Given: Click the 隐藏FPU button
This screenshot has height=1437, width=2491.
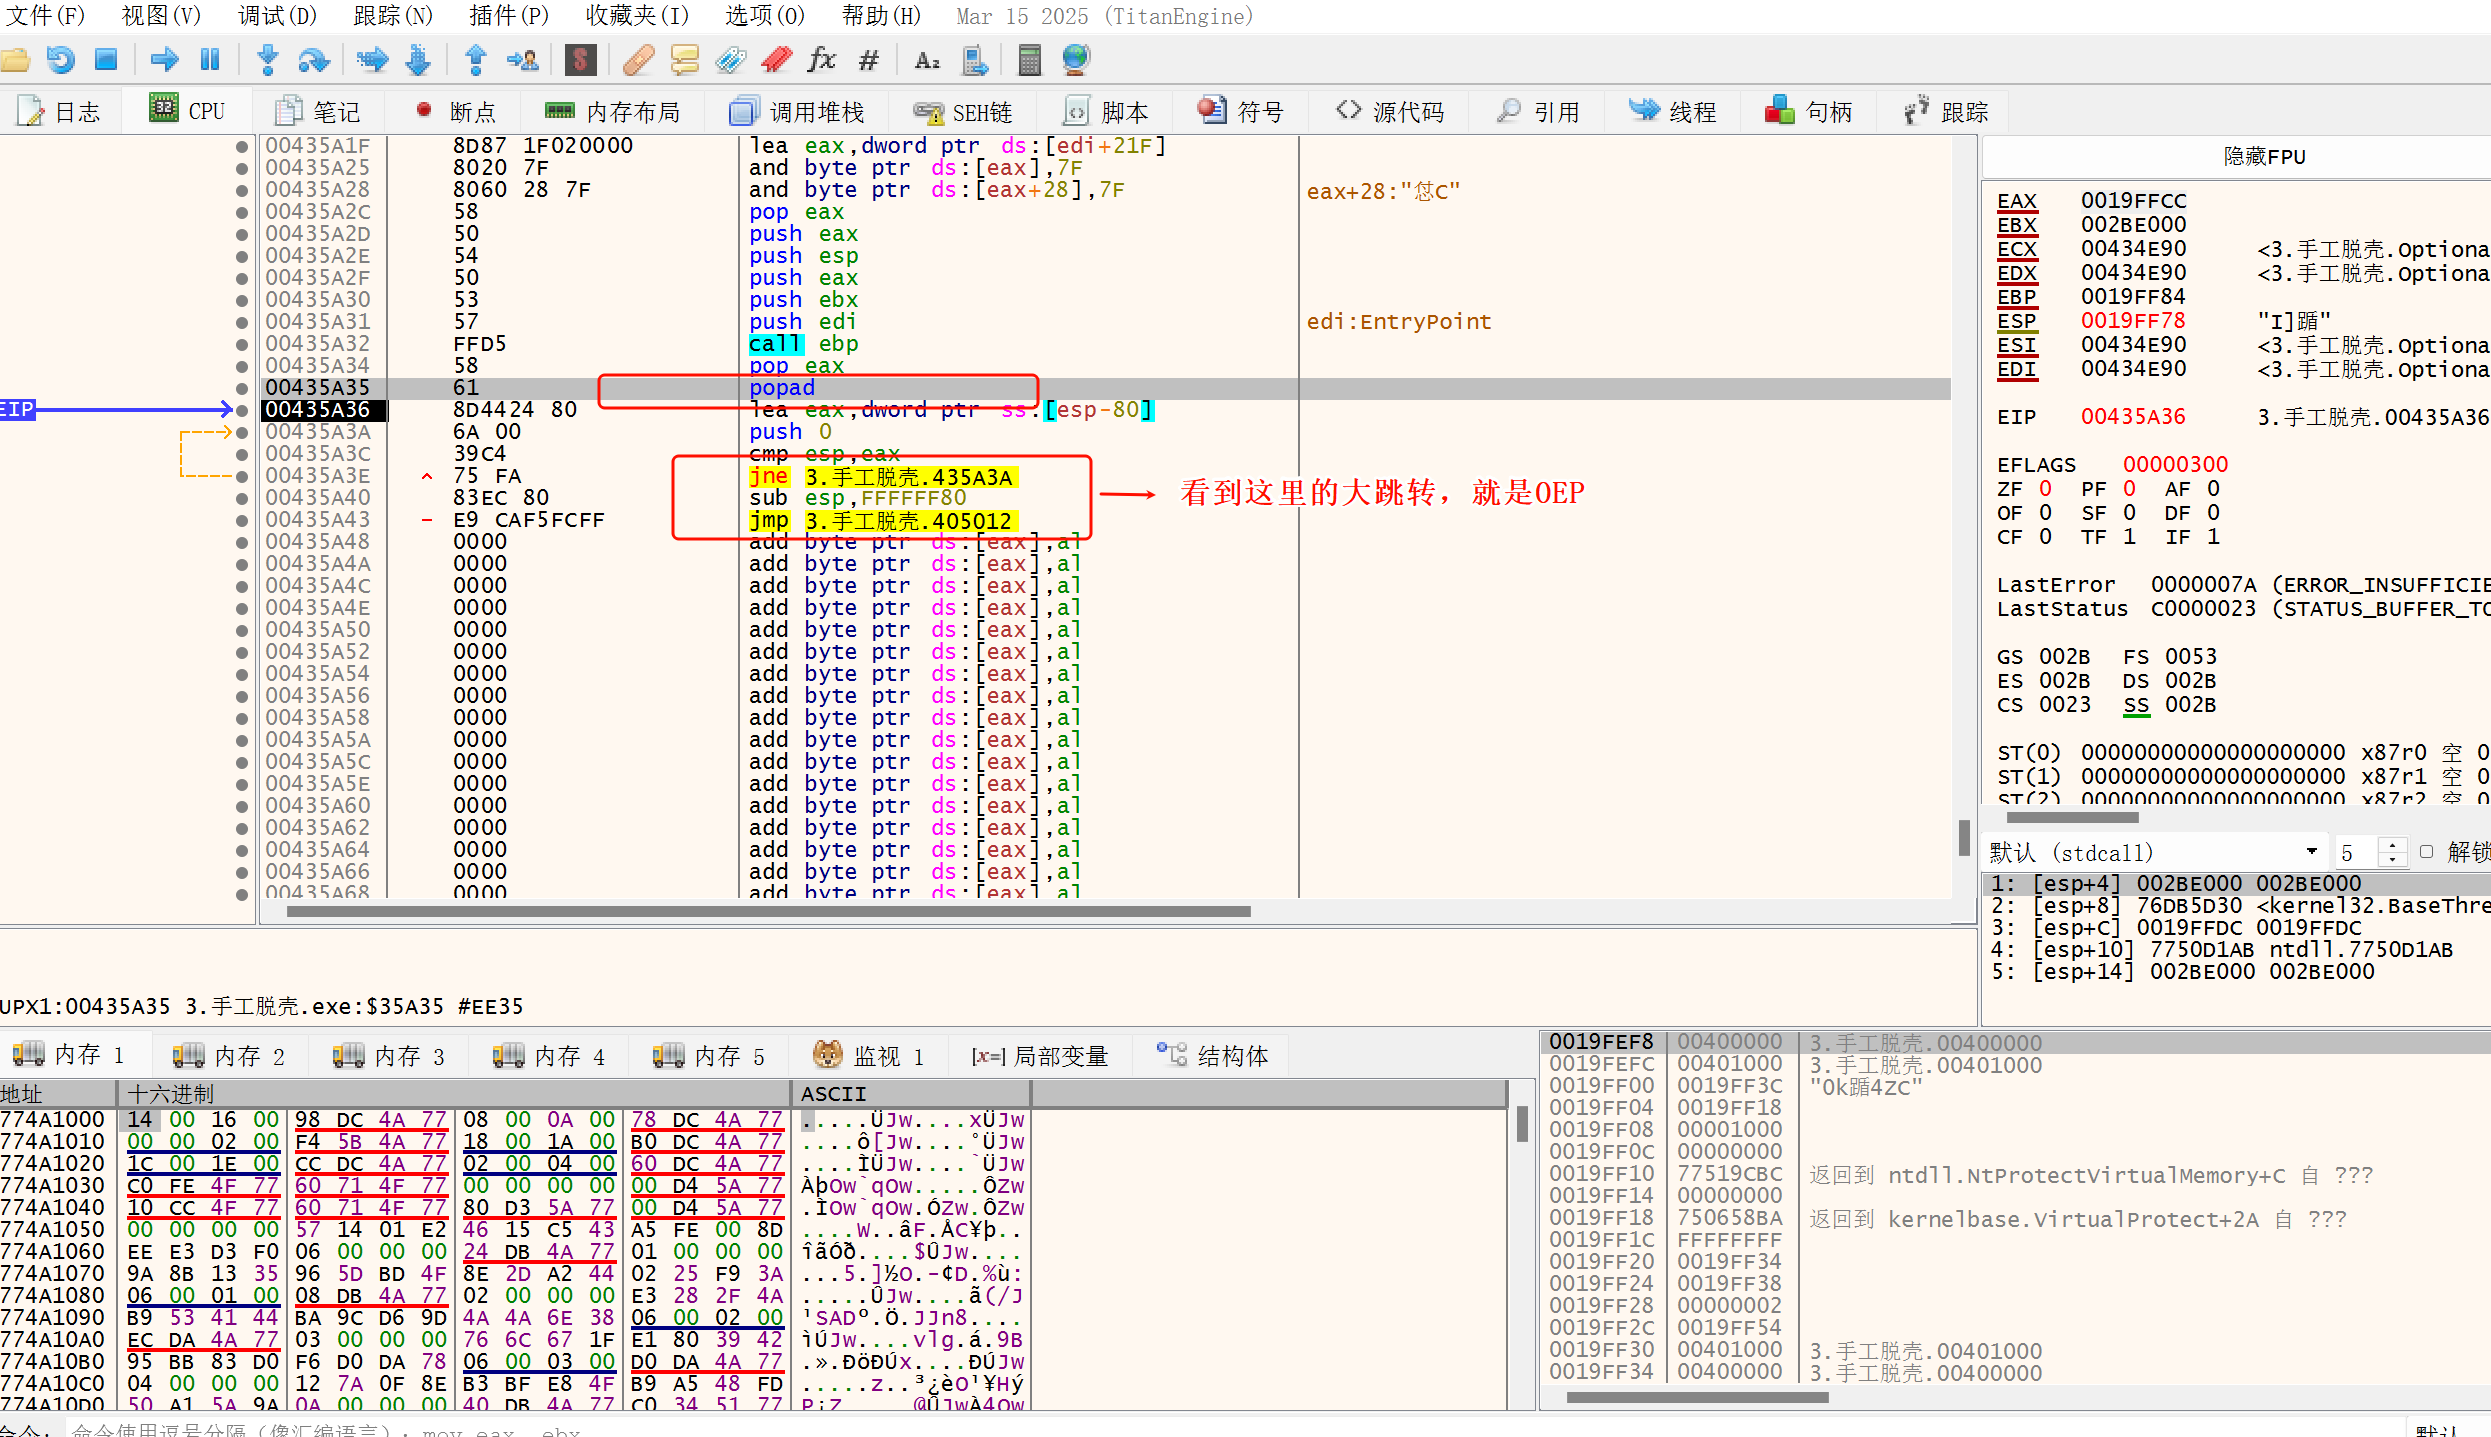Looking at the screenshot, I should click(2264, 157).
